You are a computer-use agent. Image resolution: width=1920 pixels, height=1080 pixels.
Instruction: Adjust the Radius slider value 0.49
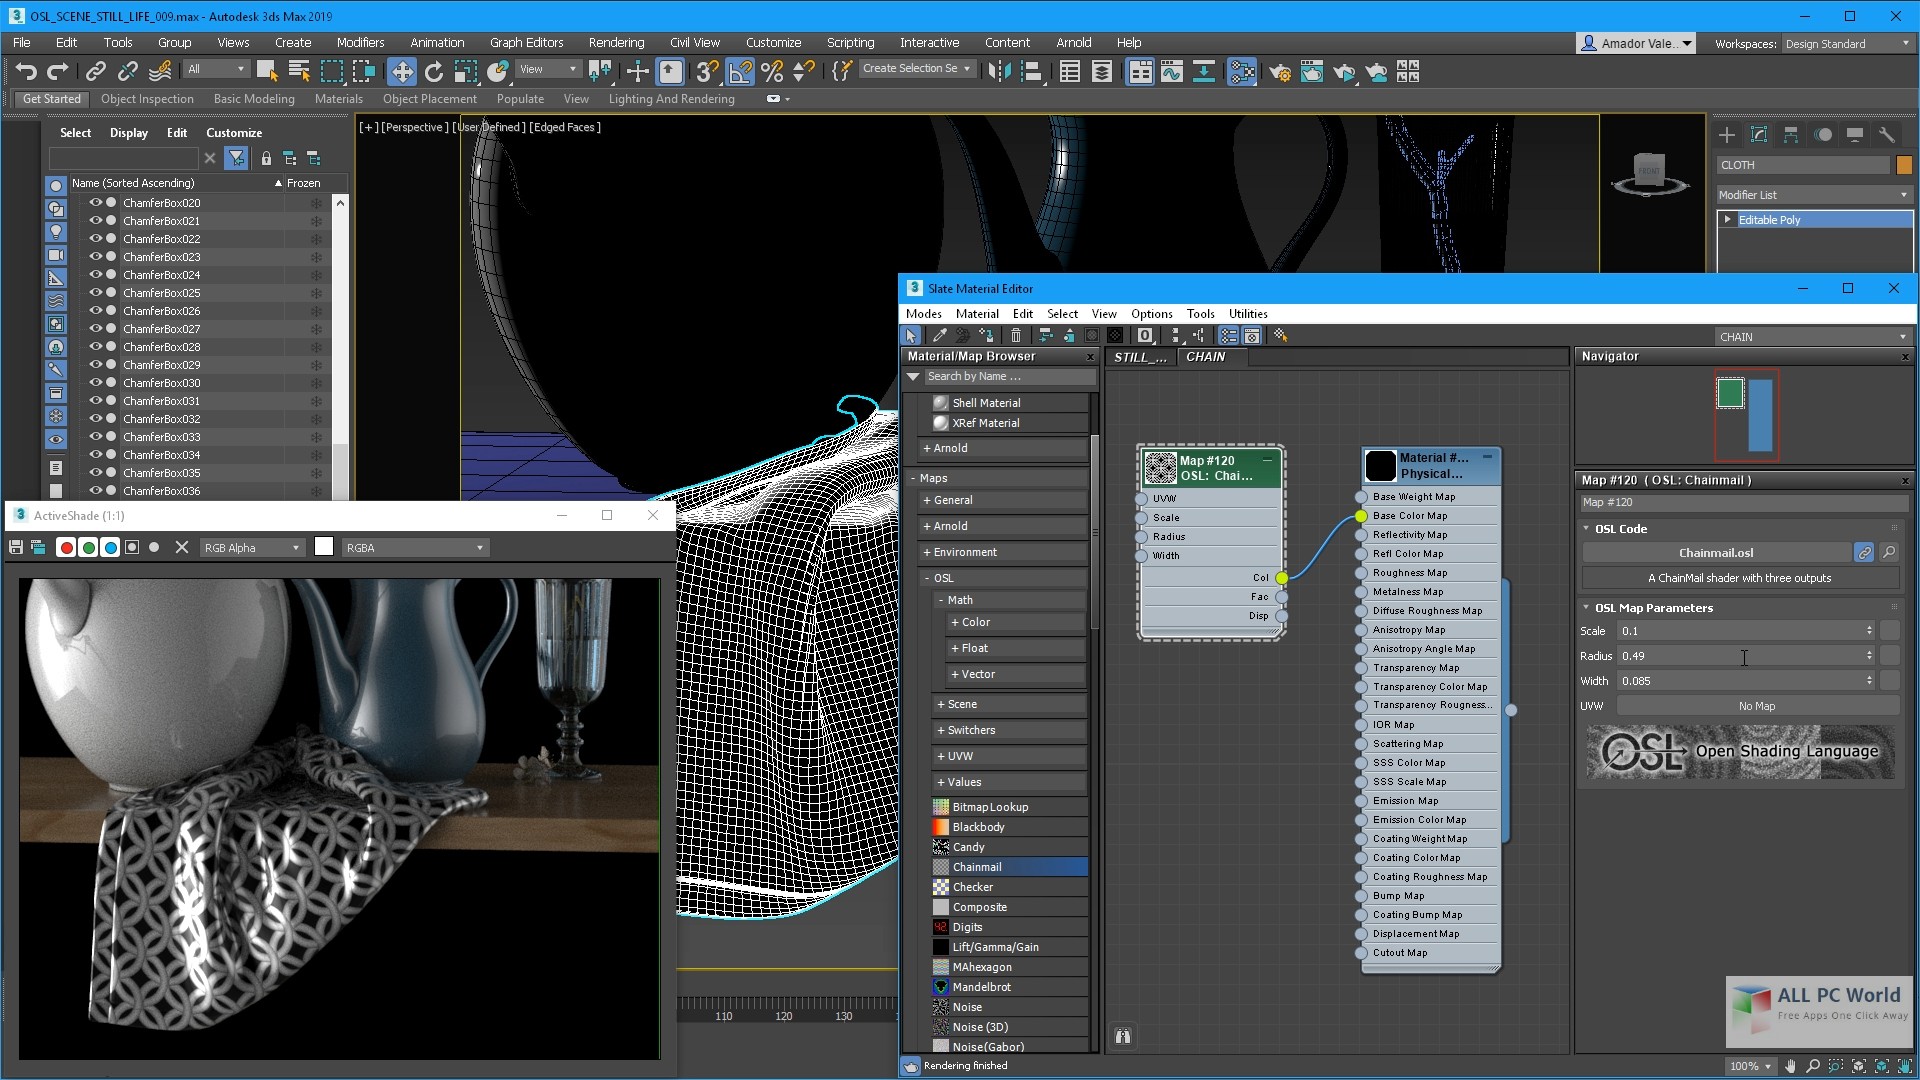coord(1743,655)
